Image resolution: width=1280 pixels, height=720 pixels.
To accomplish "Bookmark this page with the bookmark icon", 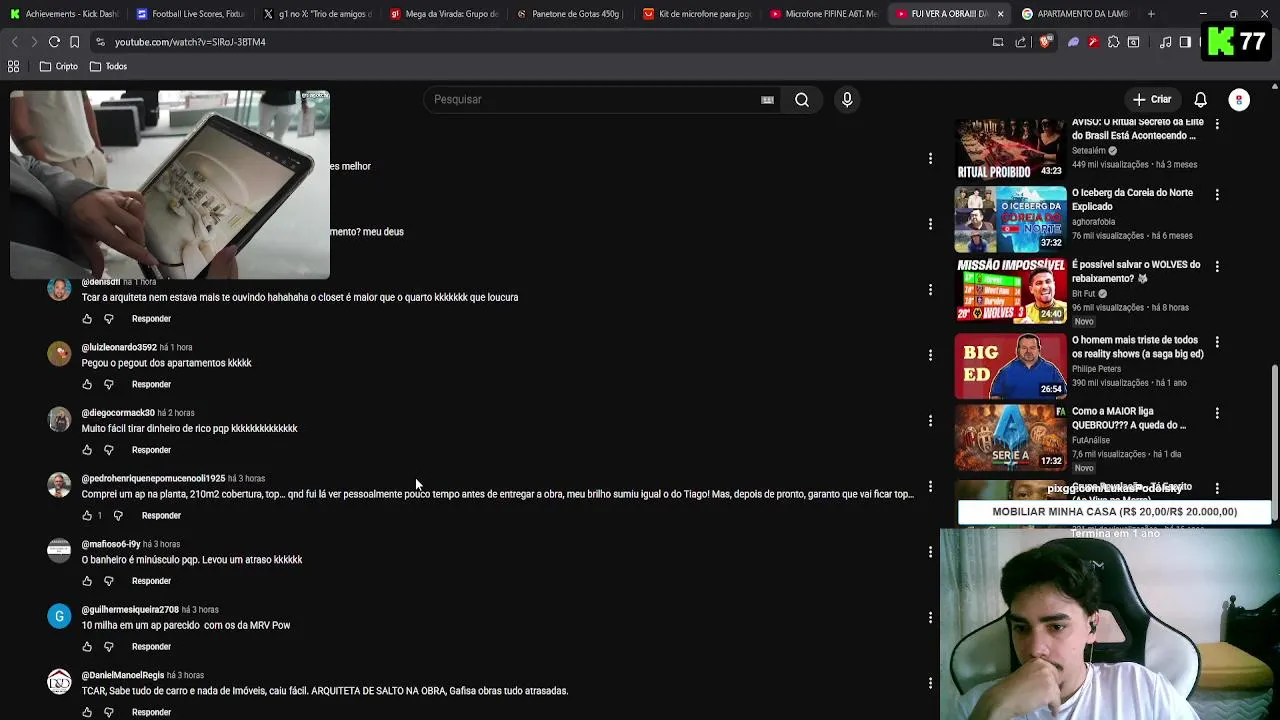I will coord(74,42).
